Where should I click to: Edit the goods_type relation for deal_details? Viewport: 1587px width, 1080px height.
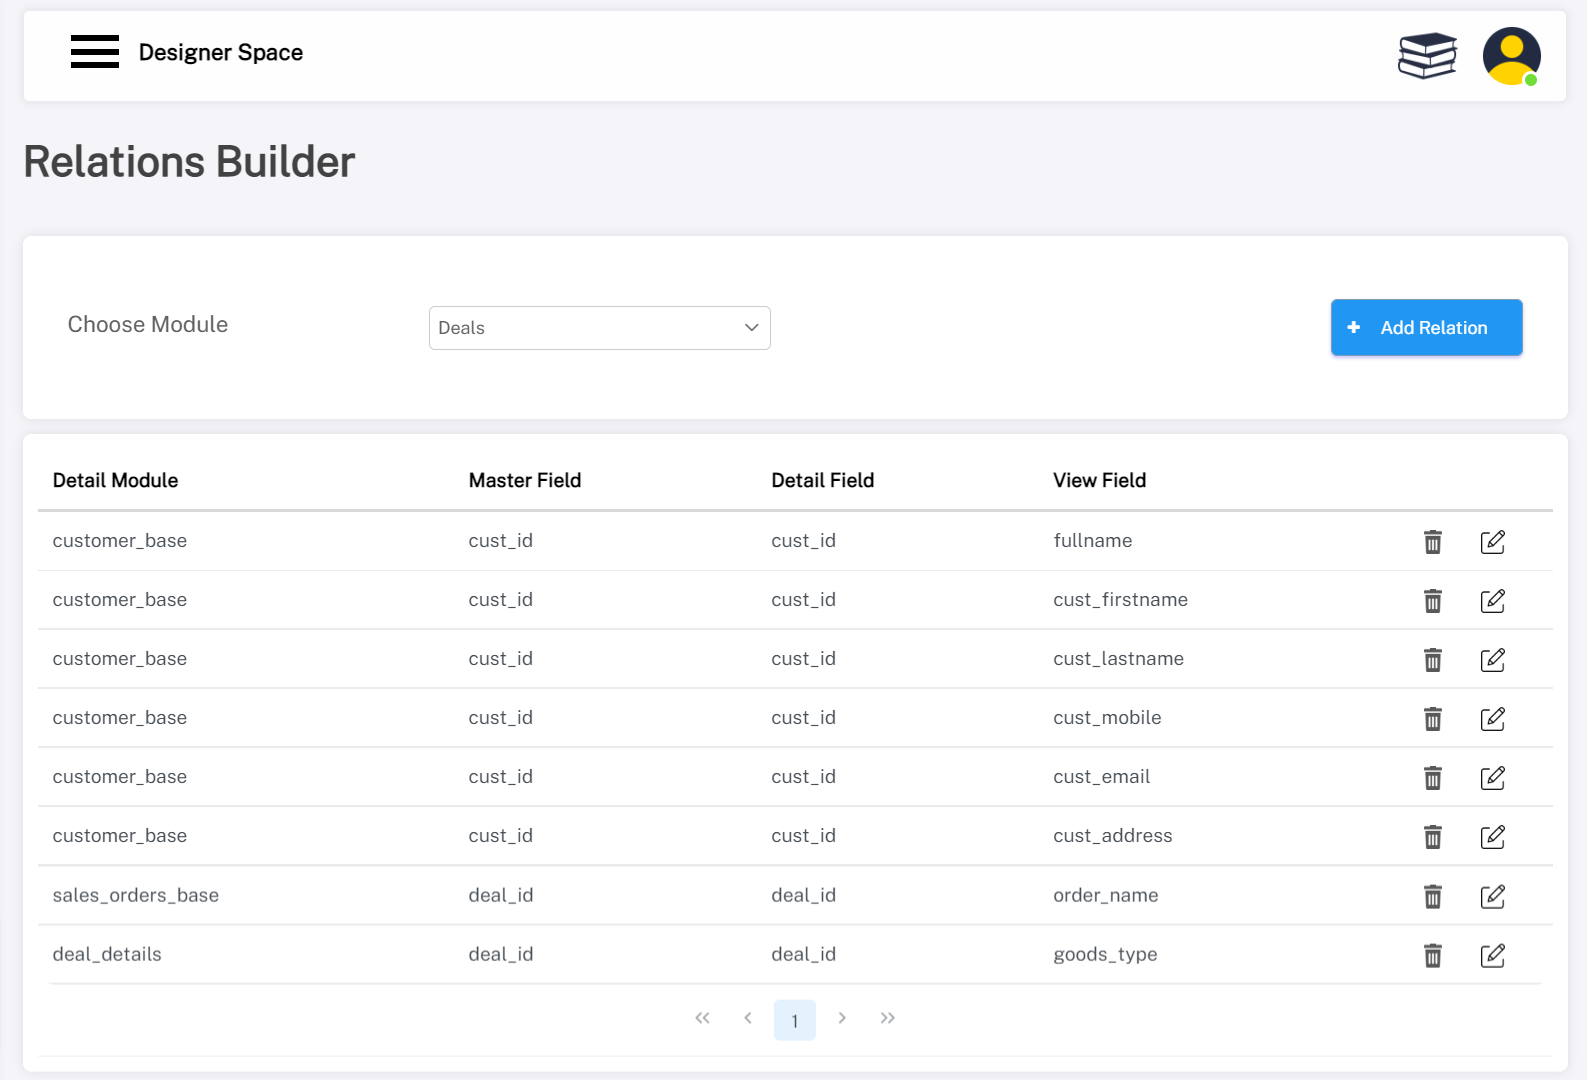(1492, 956)
